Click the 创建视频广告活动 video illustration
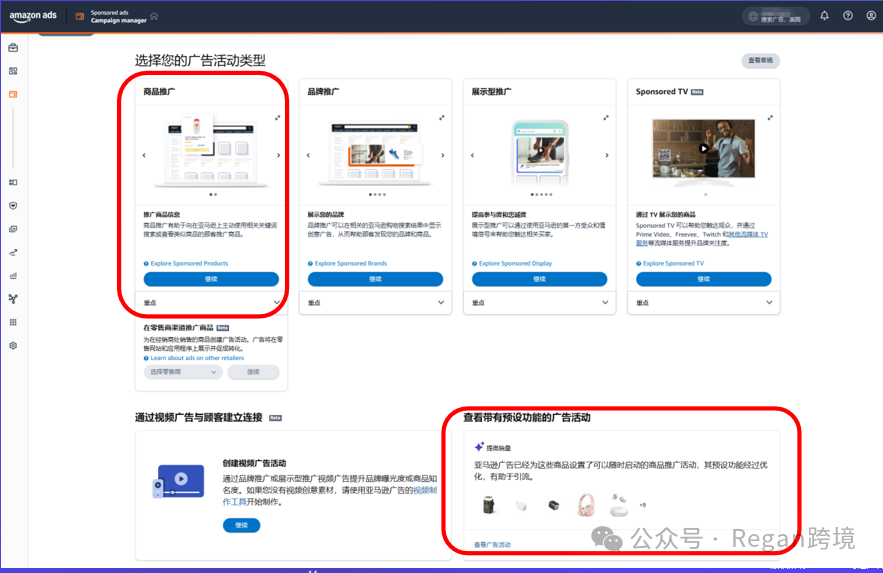Screen dimensions: 883x573 pos(178,481)
